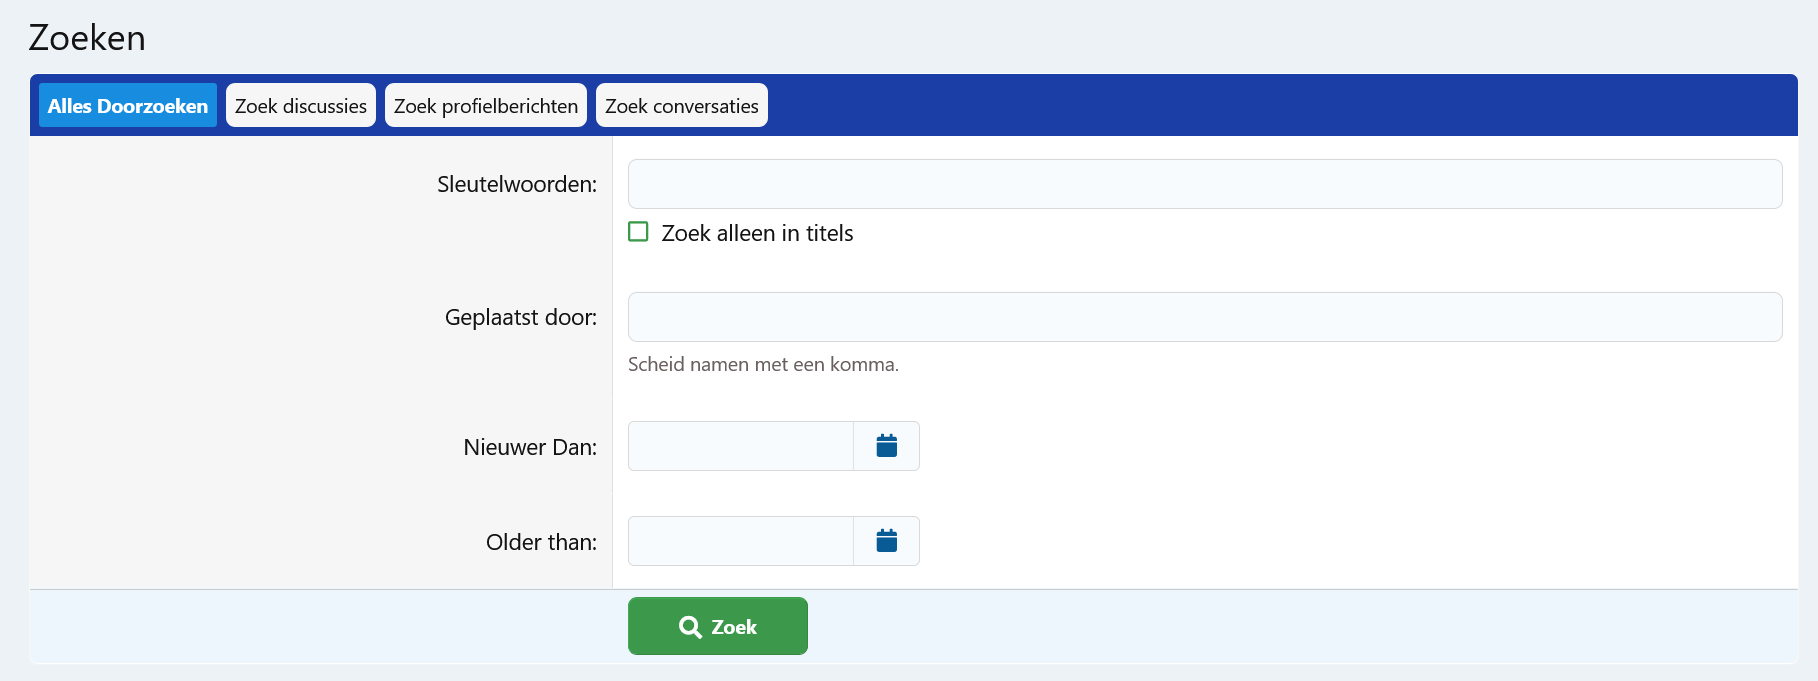Click the Sleutelwoorden field label
The width and height of the screenshot is (1818, 681).
pyautogui.click(x=516, y=184)
